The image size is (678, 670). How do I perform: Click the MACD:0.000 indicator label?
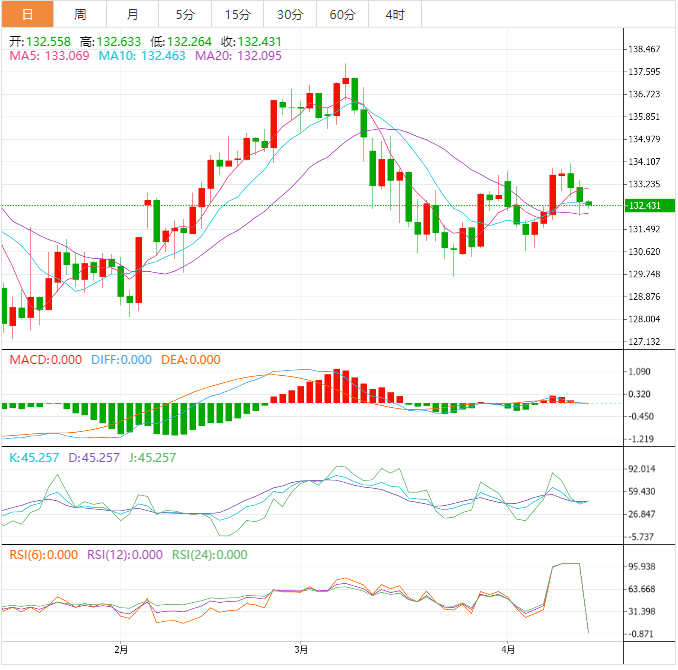(45, 360)
